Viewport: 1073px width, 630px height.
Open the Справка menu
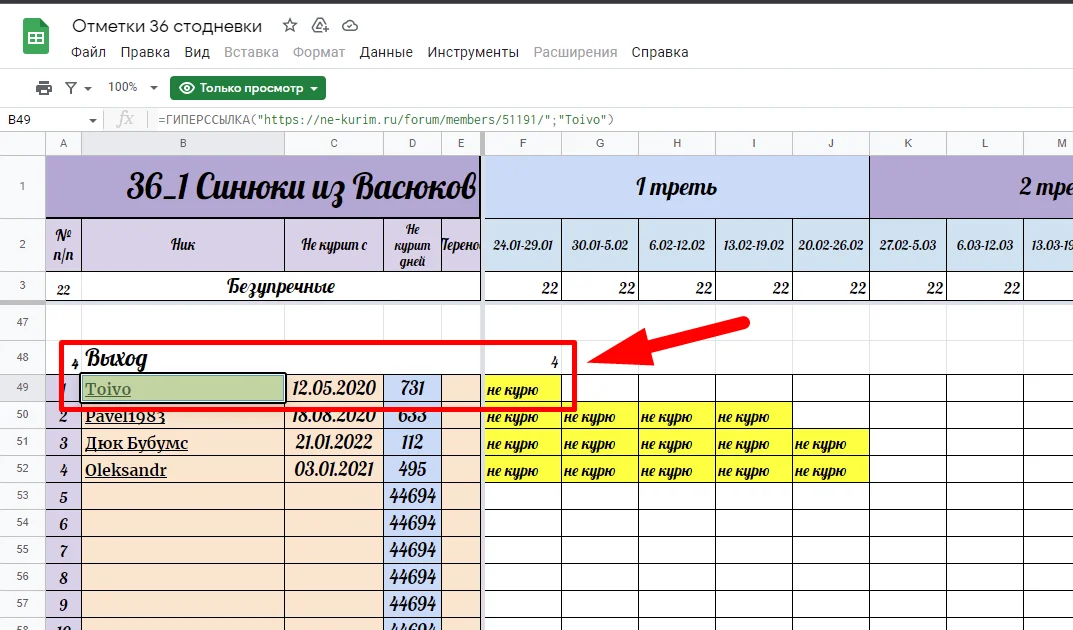pyautogui.click(x=659, y=52)
